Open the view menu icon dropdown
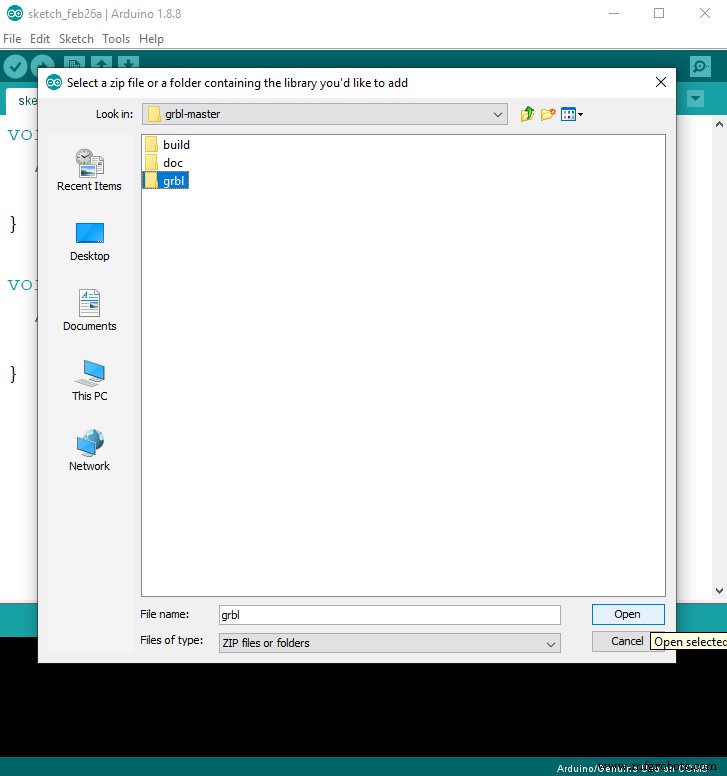The width and height of the screenshot is (727, 776). (x=572, y=114)
